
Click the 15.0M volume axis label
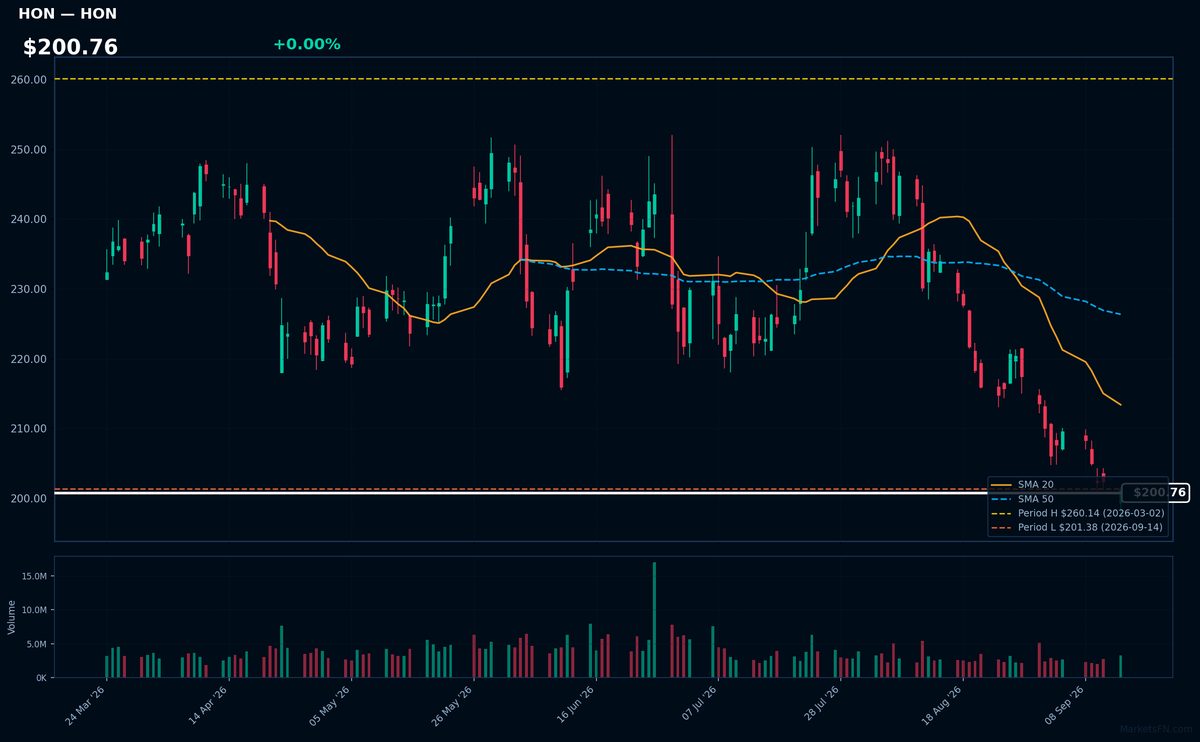click(34, 576)
